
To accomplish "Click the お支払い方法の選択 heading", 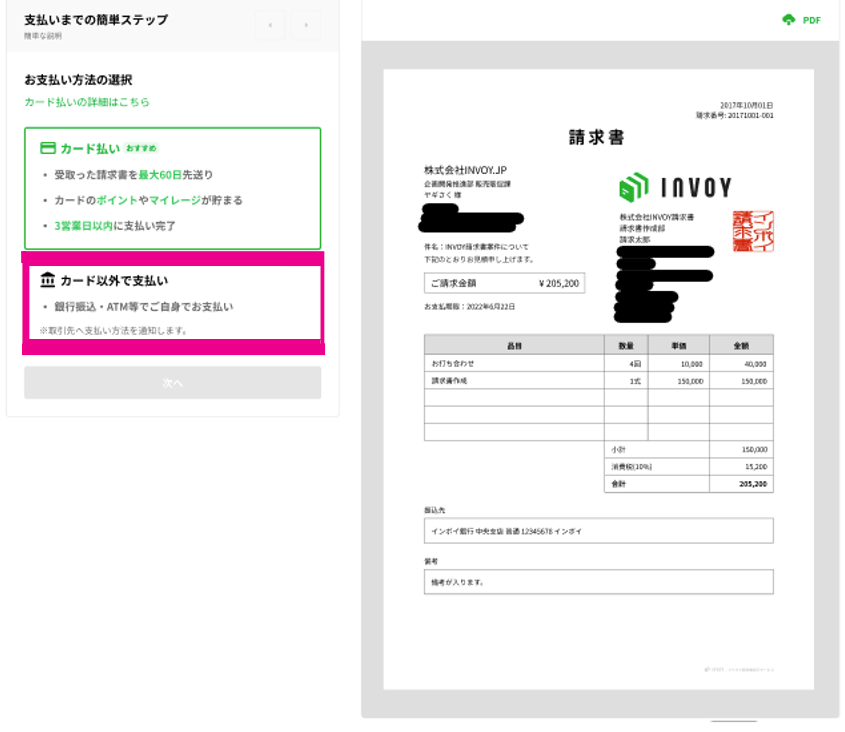I will (78, 80).
